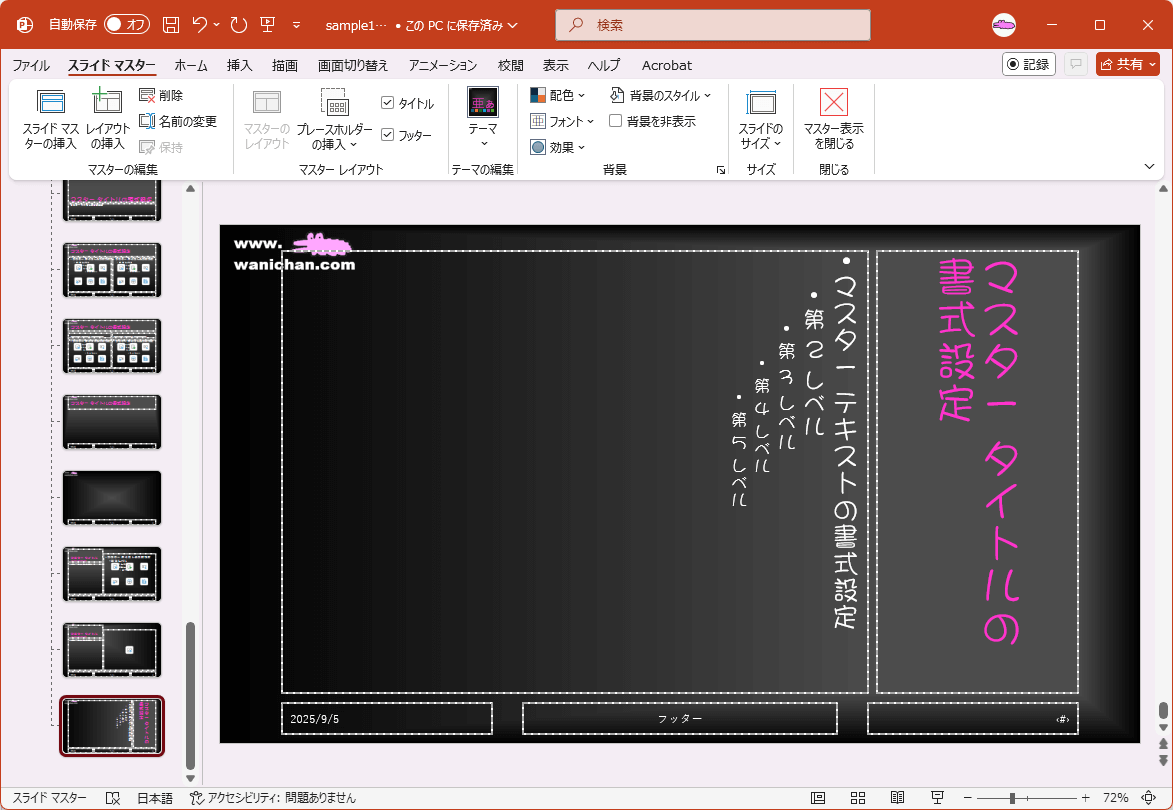Click Insert Slide Master icon

click(50, 102)
